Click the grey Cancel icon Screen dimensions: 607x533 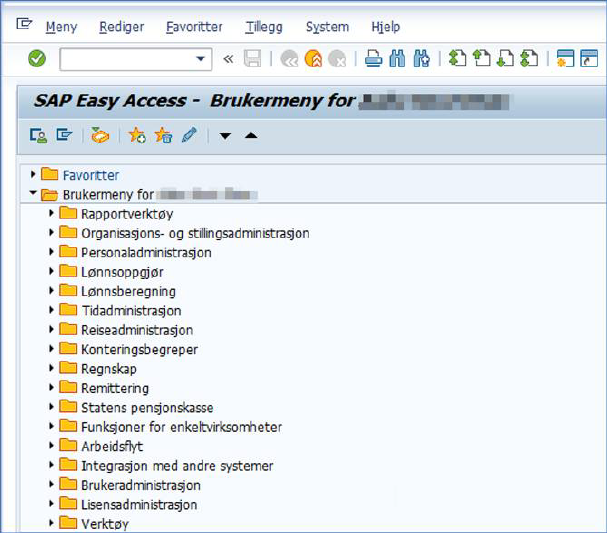[337, 59]
